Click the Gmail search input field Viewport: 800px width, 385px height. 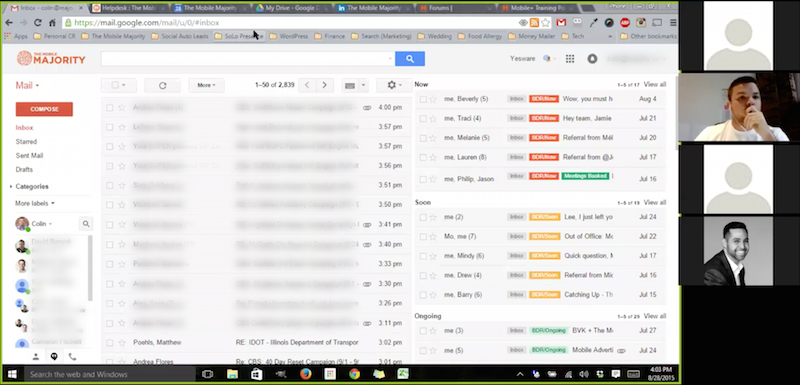(x=248, y=59)
